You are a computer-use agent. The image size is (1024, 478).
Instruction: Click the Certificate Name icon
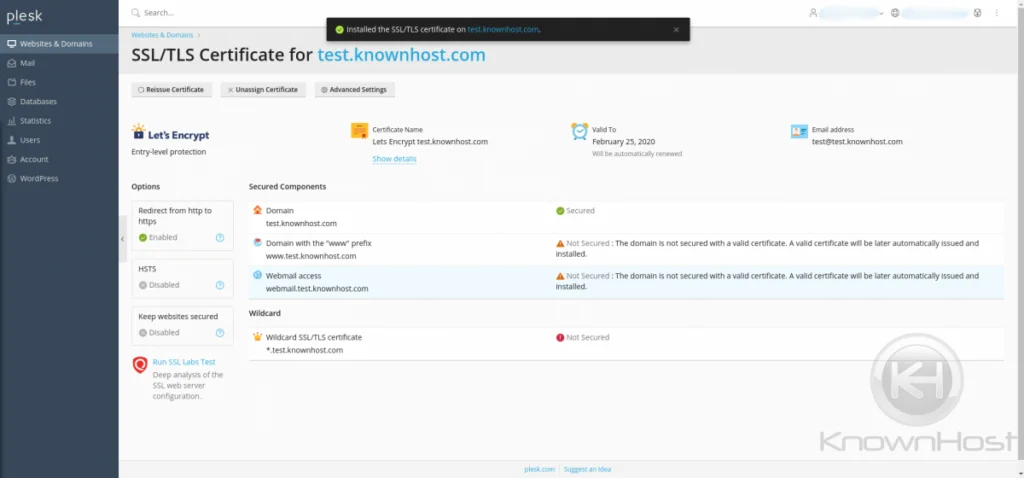pyautogui.click(x=359, y=131)
